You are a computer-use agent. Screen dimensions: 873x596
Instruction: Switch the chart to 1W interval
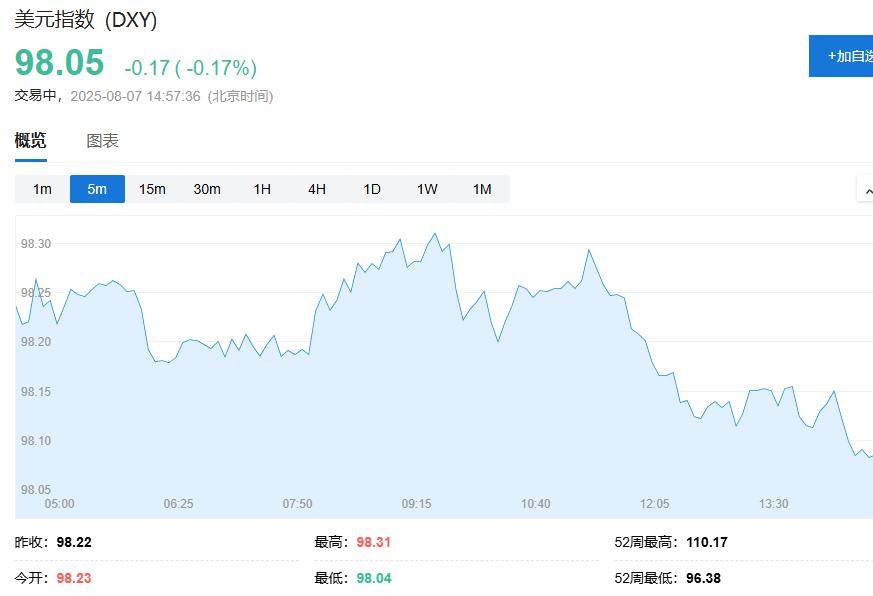[426, 189]
